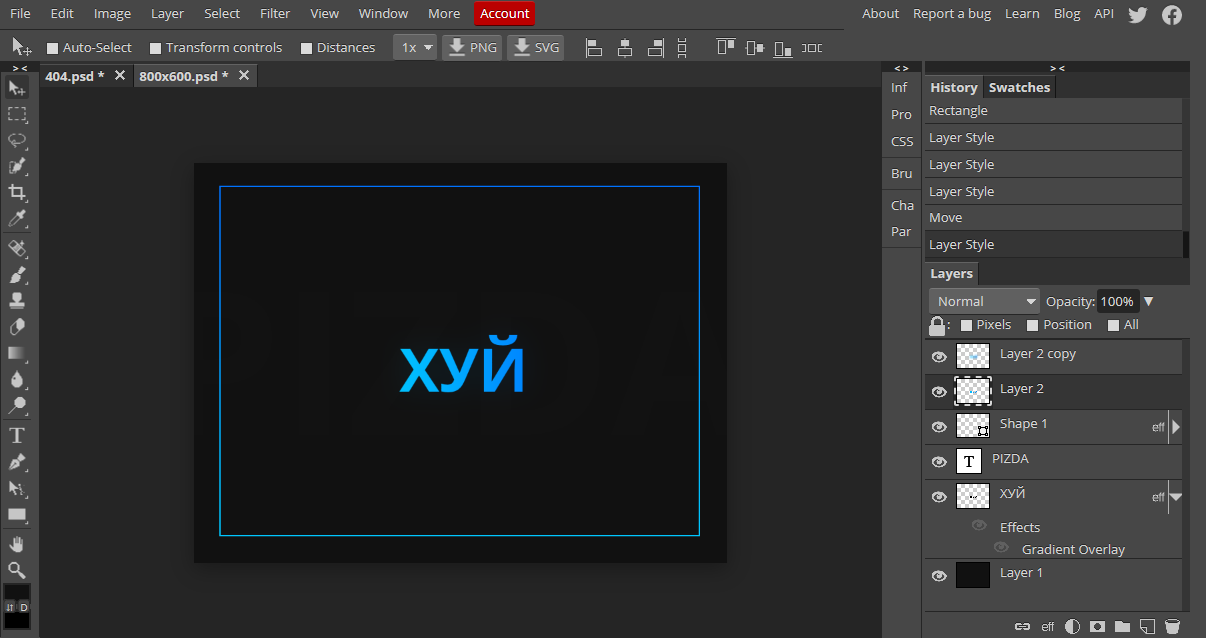This screenshot has width=1206, height=638.
Task: Export the image as PNG
Action: [472, 48]
